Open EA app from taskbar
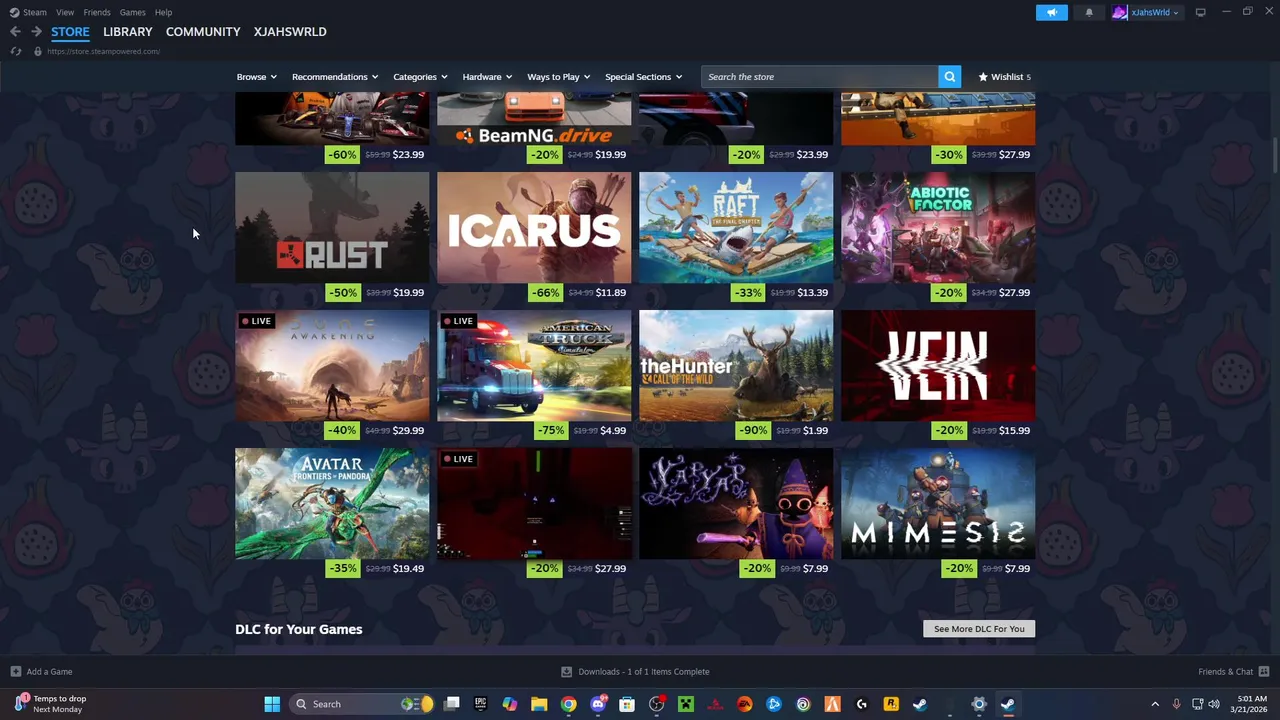Screen dimensions: 1280x720 tap(744, 704)
